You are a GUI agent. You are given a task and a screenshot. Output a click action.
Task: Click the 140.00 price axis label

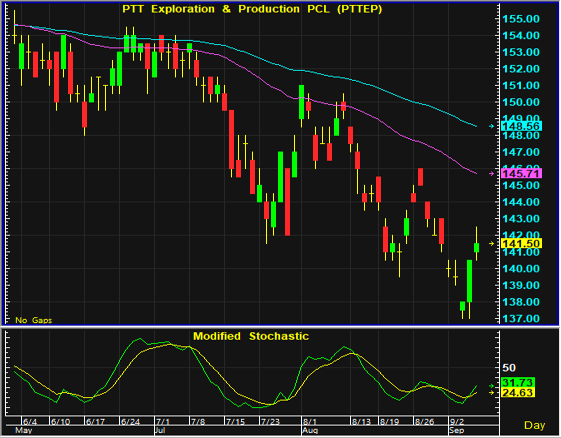click(521, 268)
